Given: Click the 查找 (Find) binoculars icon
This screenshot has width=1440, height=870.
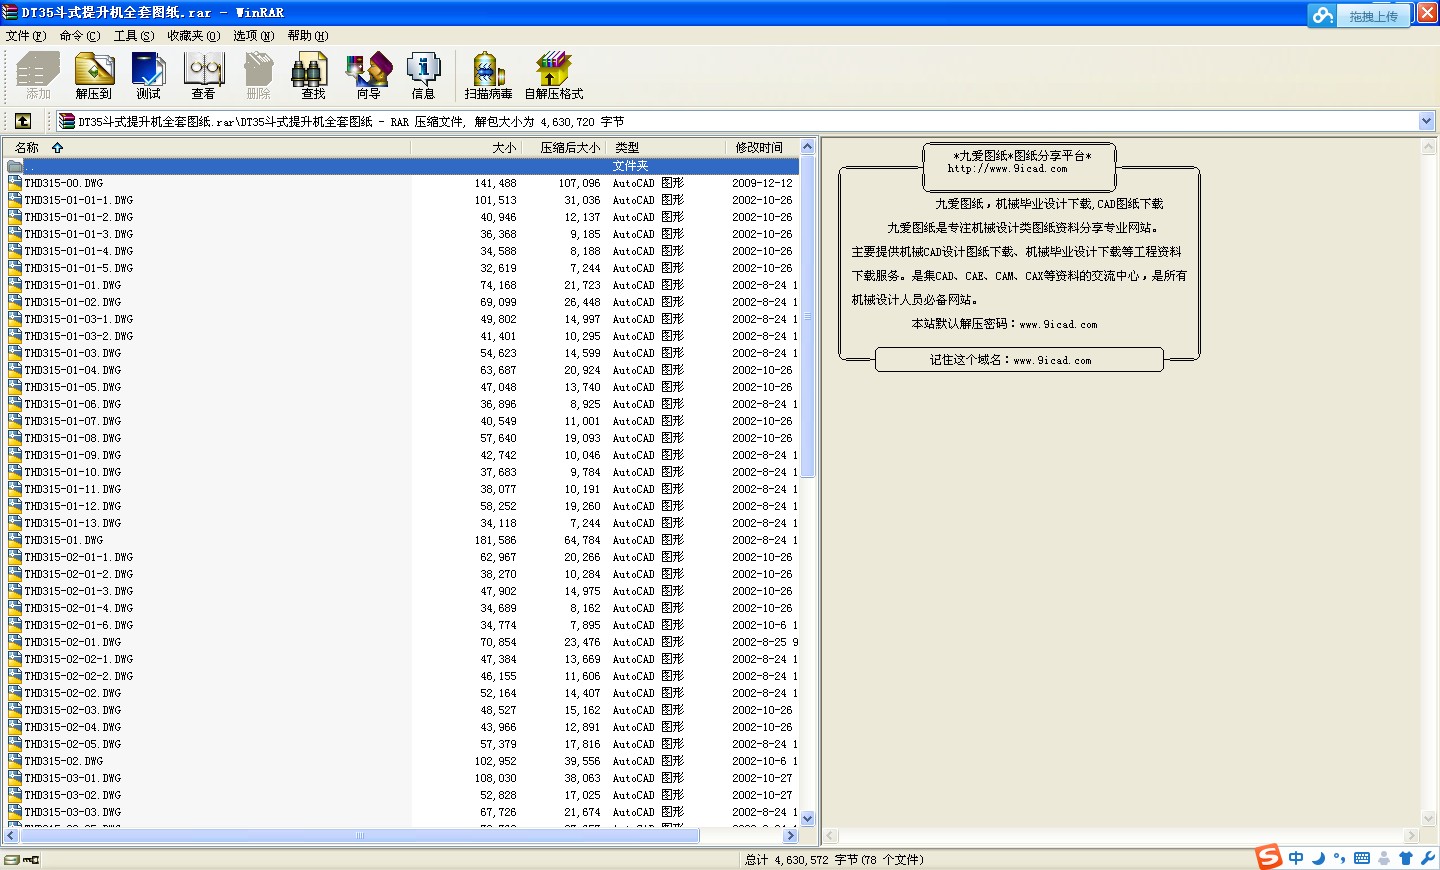Looking at the screenshot, I should tap(313, 75).
